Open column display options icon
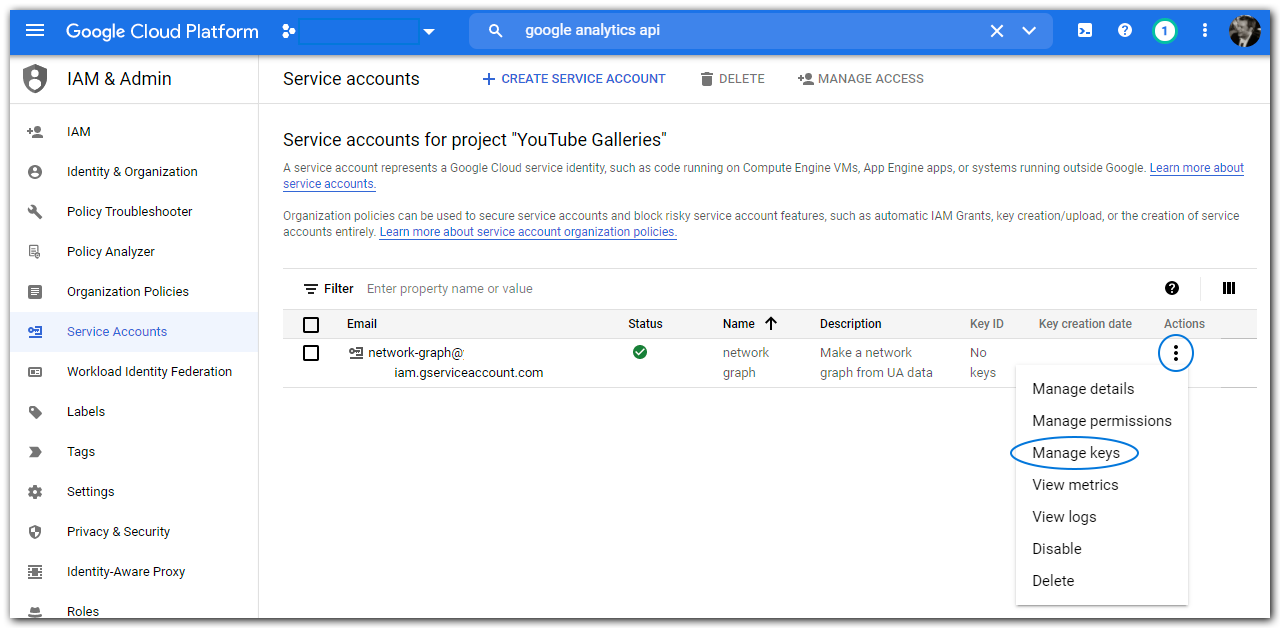1280x628 pixels. (1229, 288)
